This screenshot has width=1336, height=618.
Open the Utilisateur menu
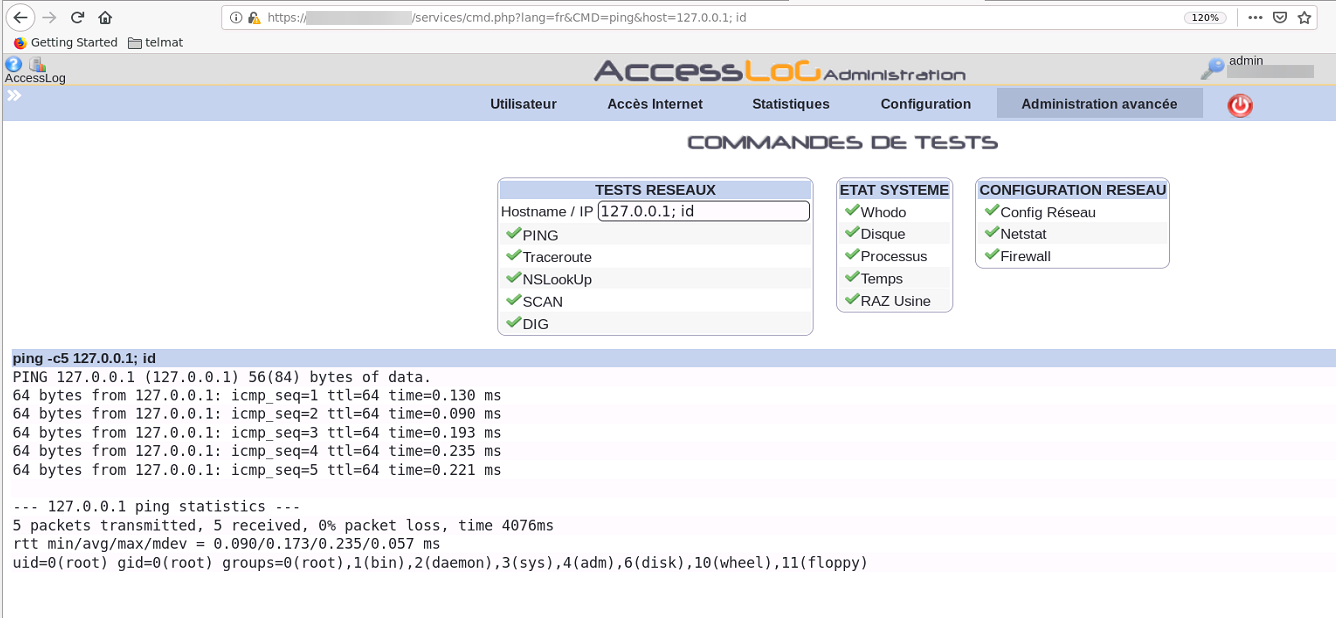point(523,103)
